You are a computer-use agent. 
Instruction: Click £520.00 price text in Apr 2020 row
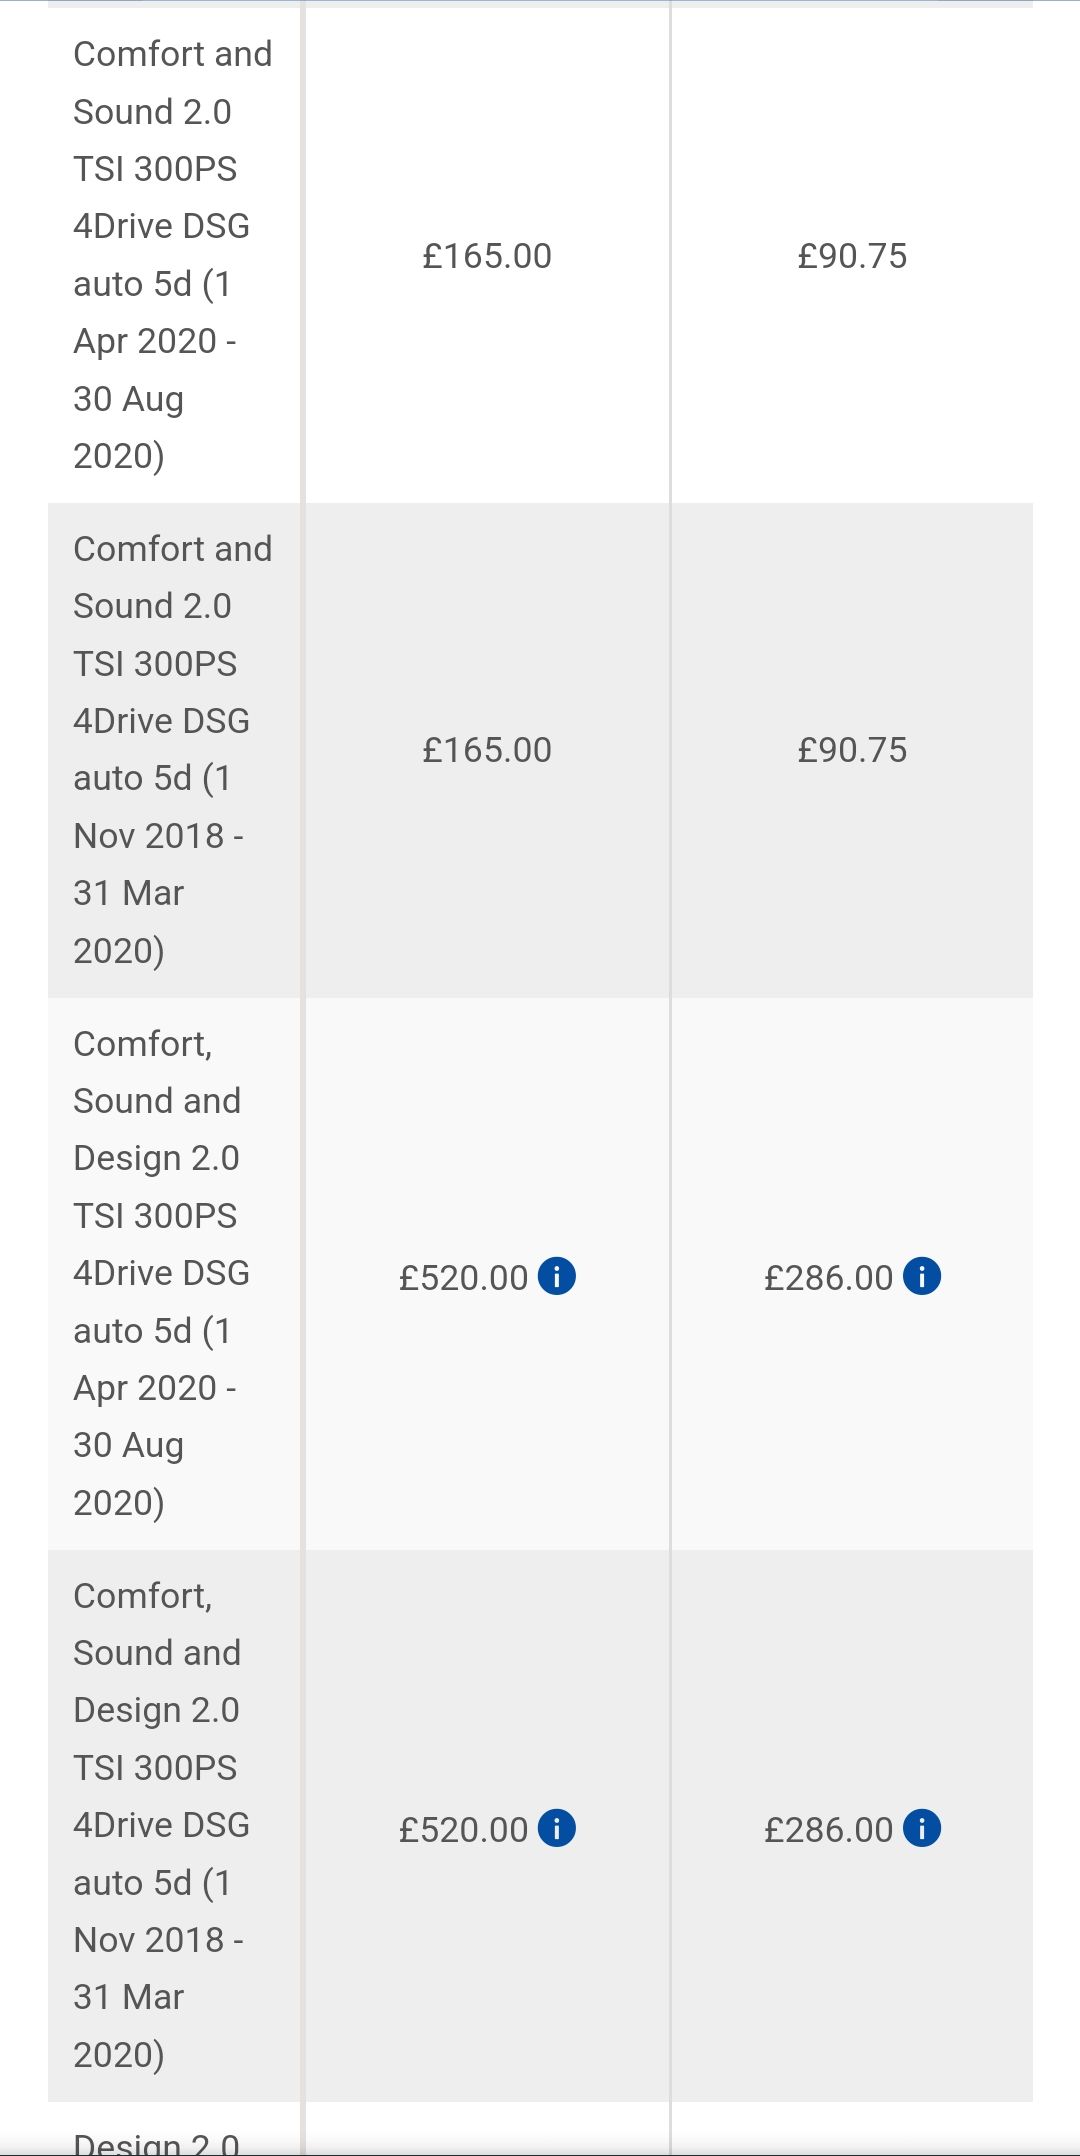click(x=463, y=1278)
